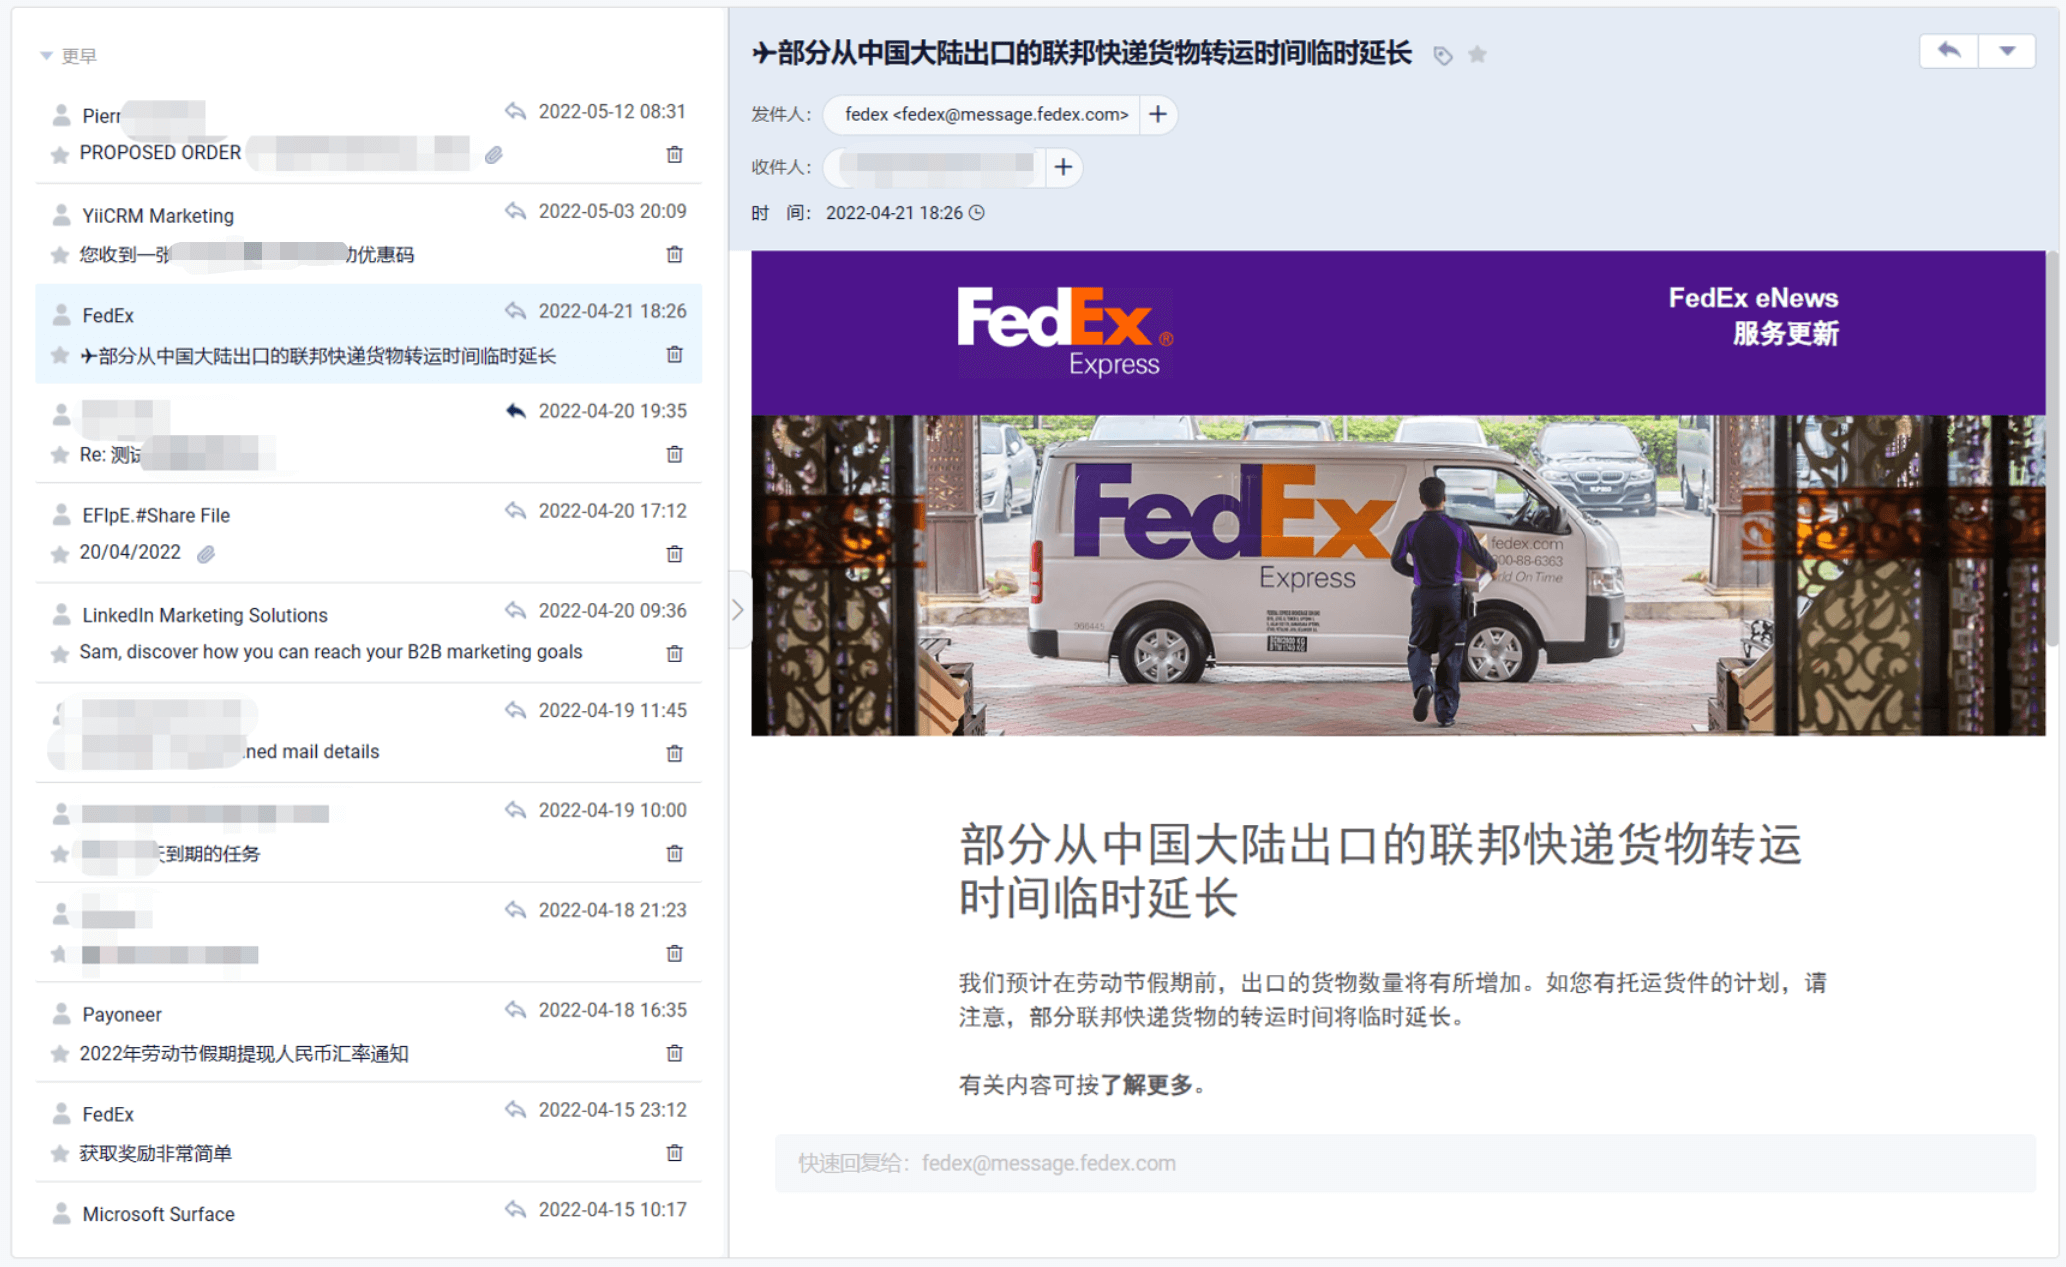Click reply arrow on EFIpE.#Share File email
2066x1267 pixels.
pos(515,511)
